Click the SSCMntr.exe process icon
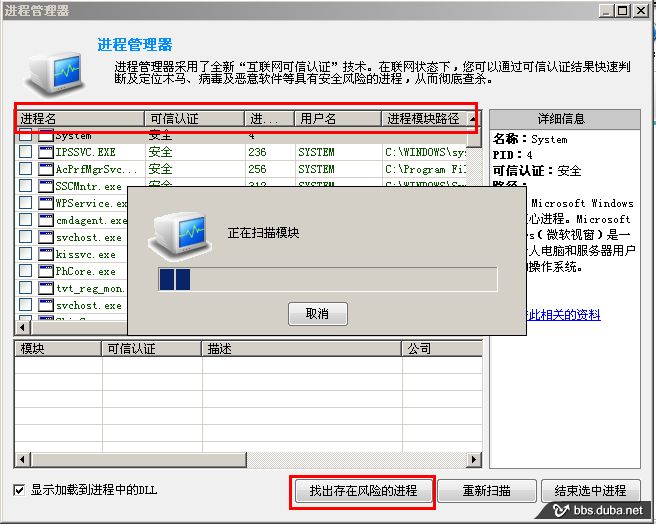The height and width of the screenshot is (524, 656). (x=46, y=186)
